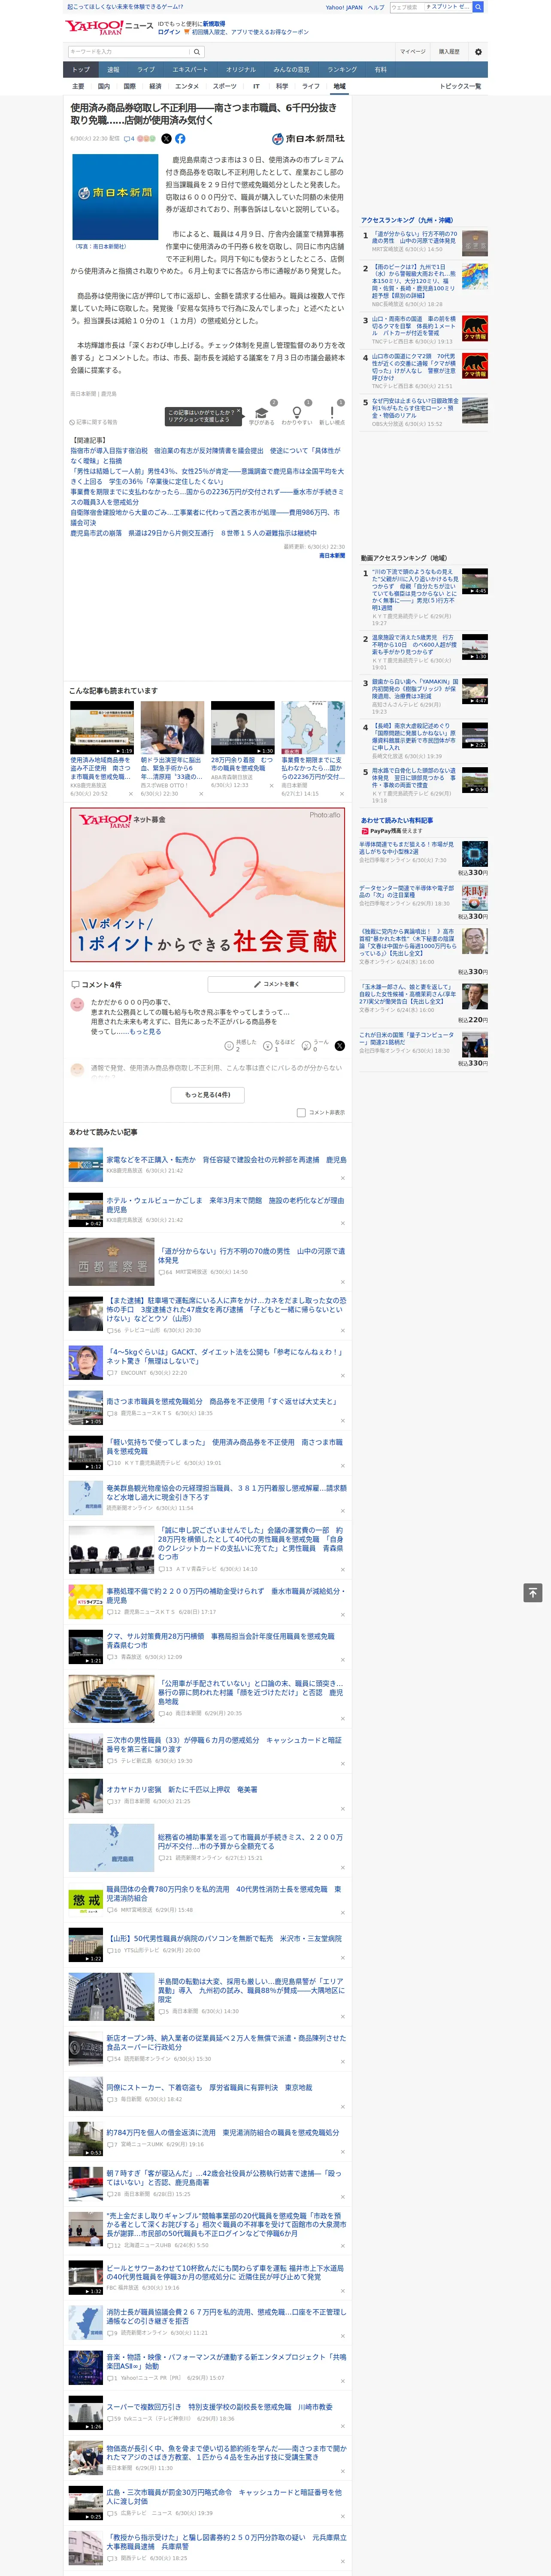Screen dimensions: 551x2576
Task: Open the 量子コンピューター paid article
Action: tap(407, 1039)
